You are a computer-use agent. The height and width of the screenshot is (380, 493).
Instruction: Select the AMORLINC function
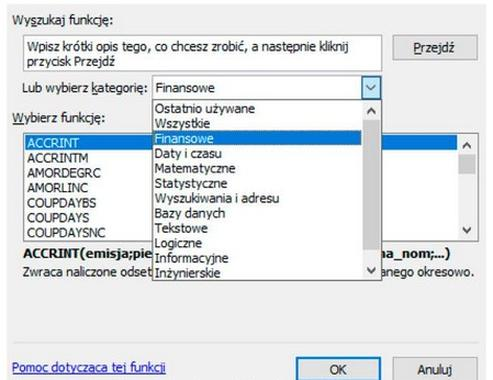point(88,188)
